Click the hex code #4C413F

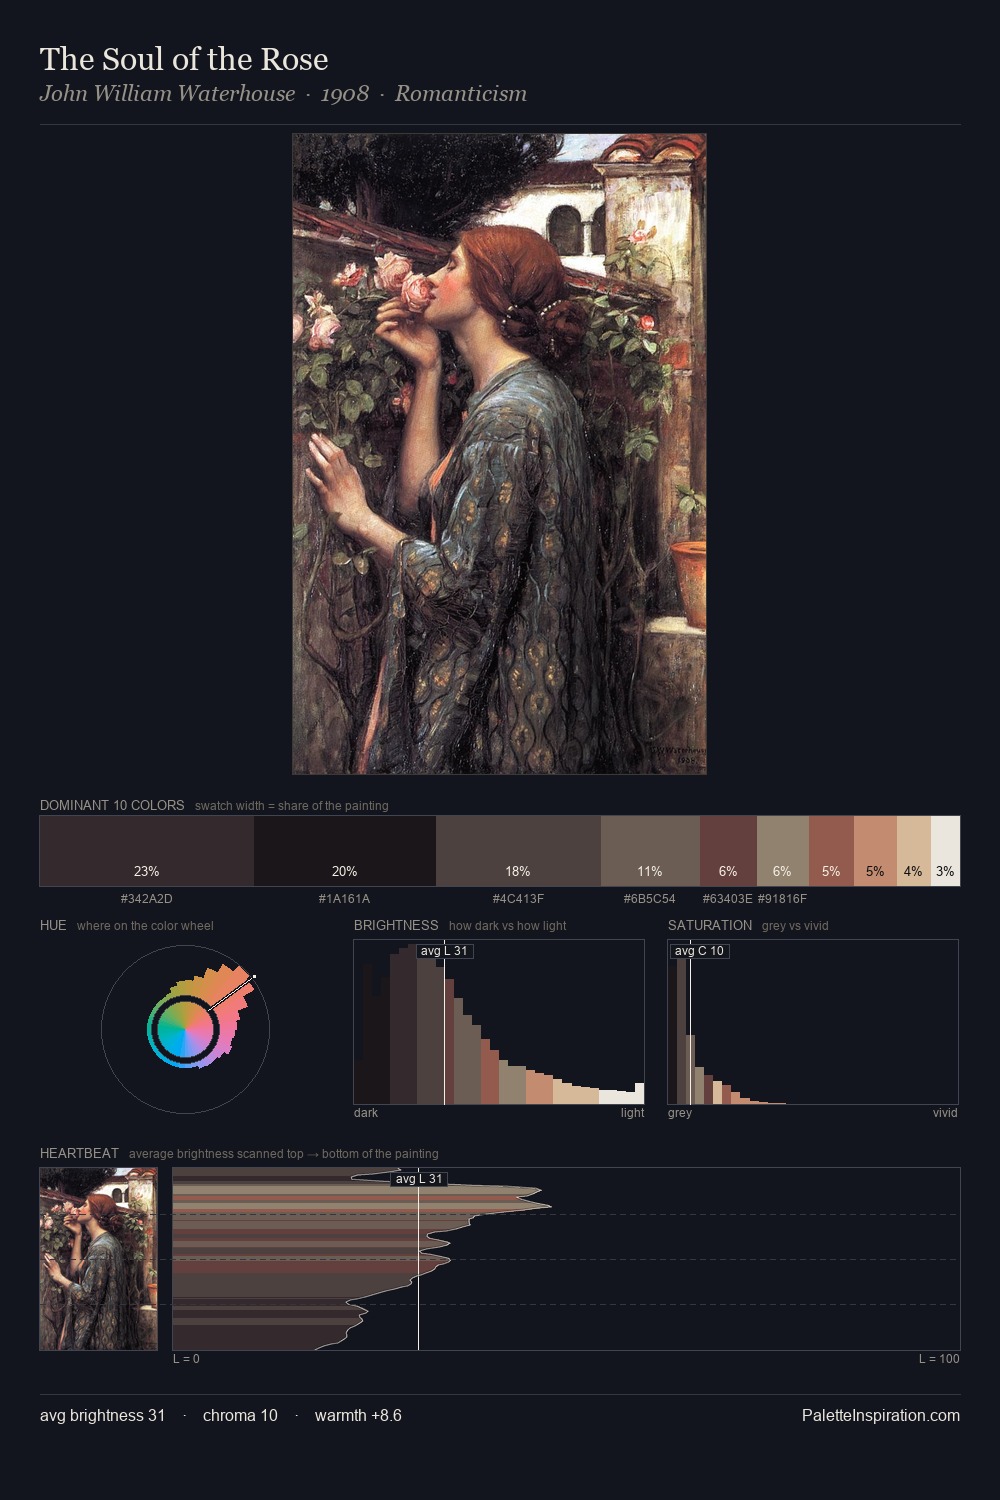(x=518, y=899)
